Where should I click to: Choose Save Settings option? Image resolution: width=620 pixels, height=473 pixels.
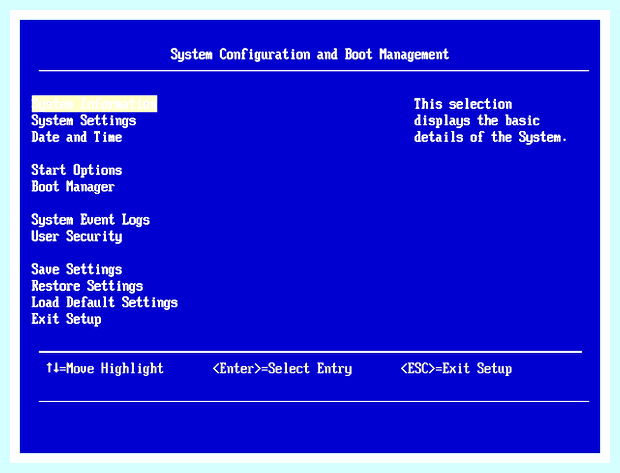77,269
